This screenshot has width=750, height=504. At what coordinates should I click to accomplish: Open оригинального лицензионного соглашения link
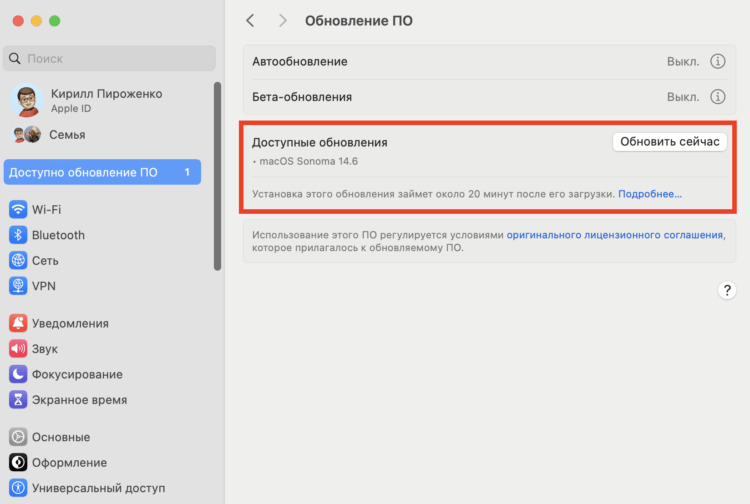pyautogui.click(x=615, y=235)
